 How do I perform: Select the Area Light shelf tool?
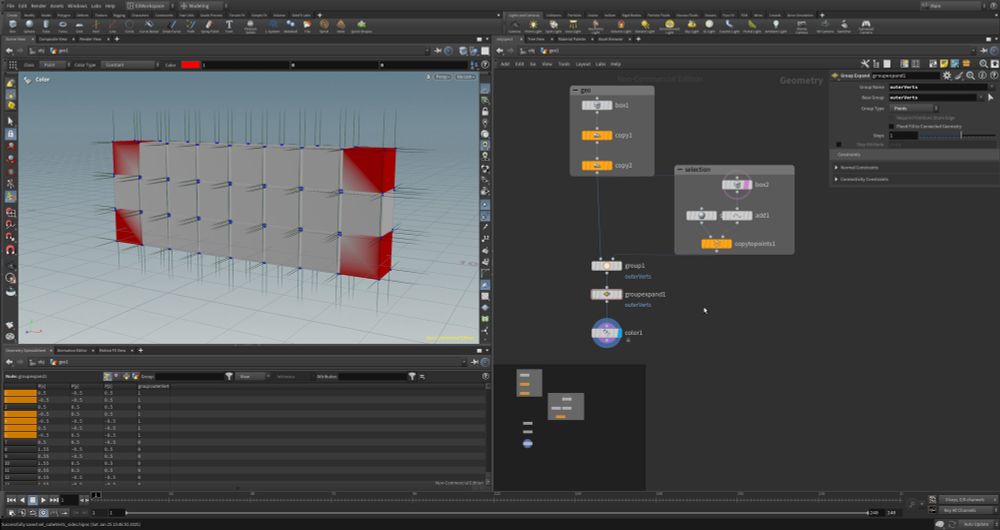tap(574, 26)
